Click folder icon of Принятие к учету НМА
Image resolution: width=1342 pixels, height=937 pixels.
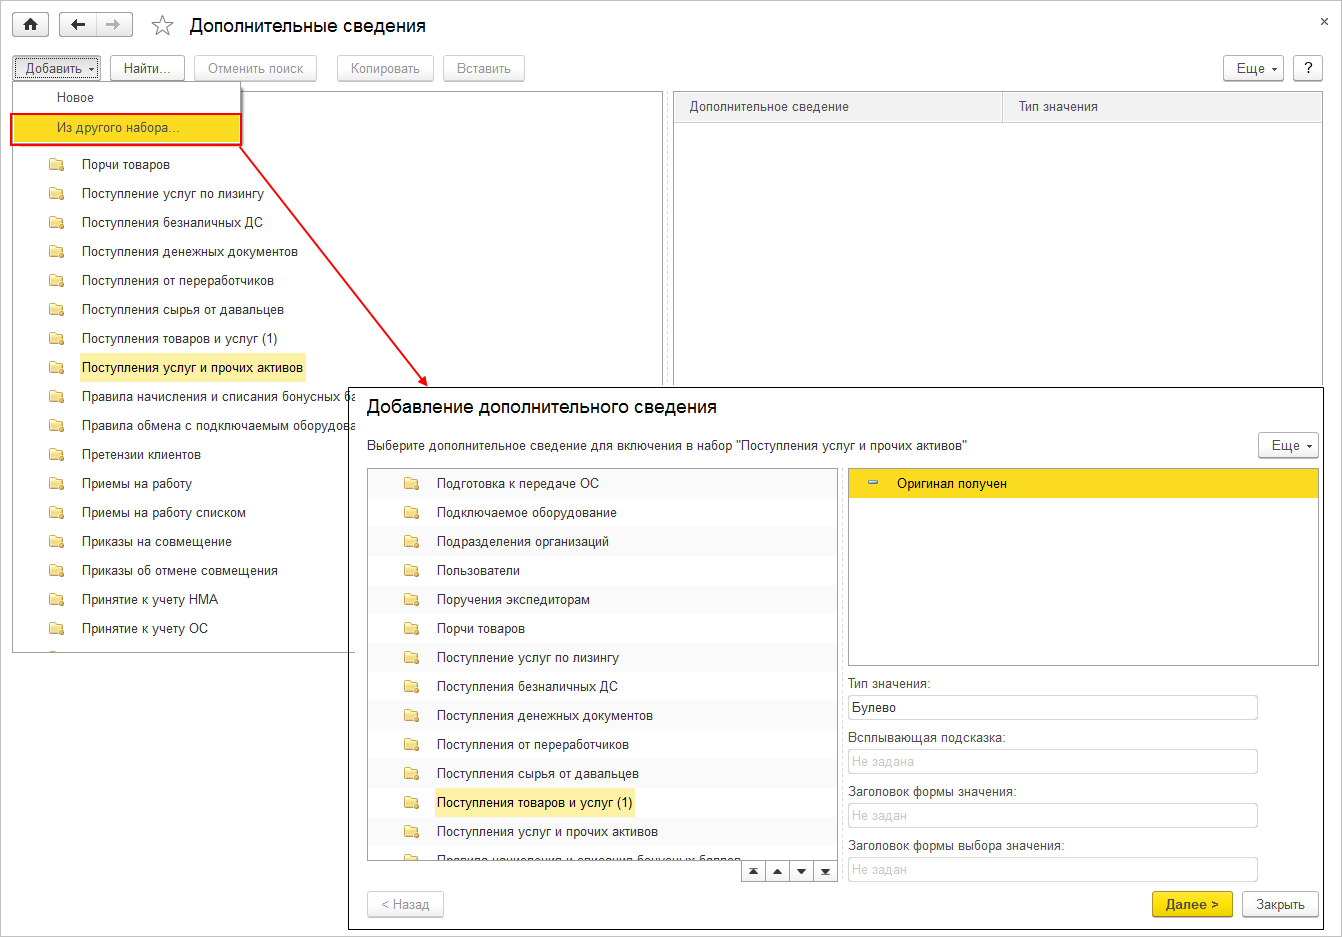(57, 599)
